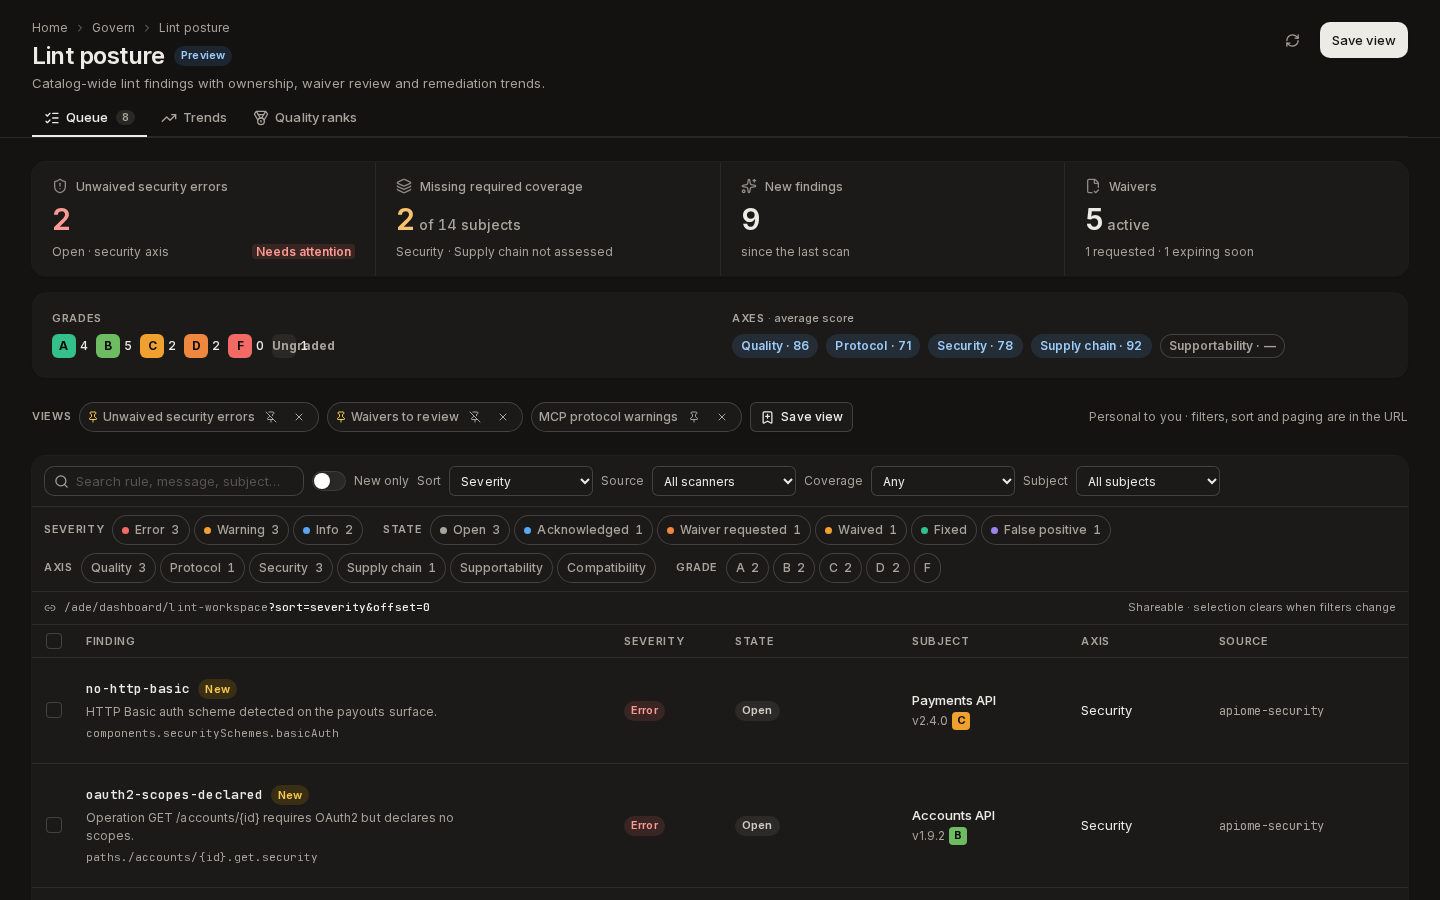
Task: Toggle the New only switch
Action: pyautogui.click(x=329, y=481)
